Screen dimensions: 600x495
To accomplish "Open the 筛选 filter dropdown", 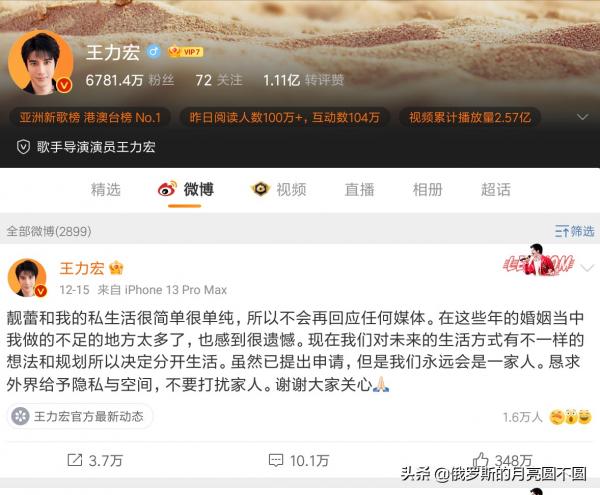I will (574, 231).
